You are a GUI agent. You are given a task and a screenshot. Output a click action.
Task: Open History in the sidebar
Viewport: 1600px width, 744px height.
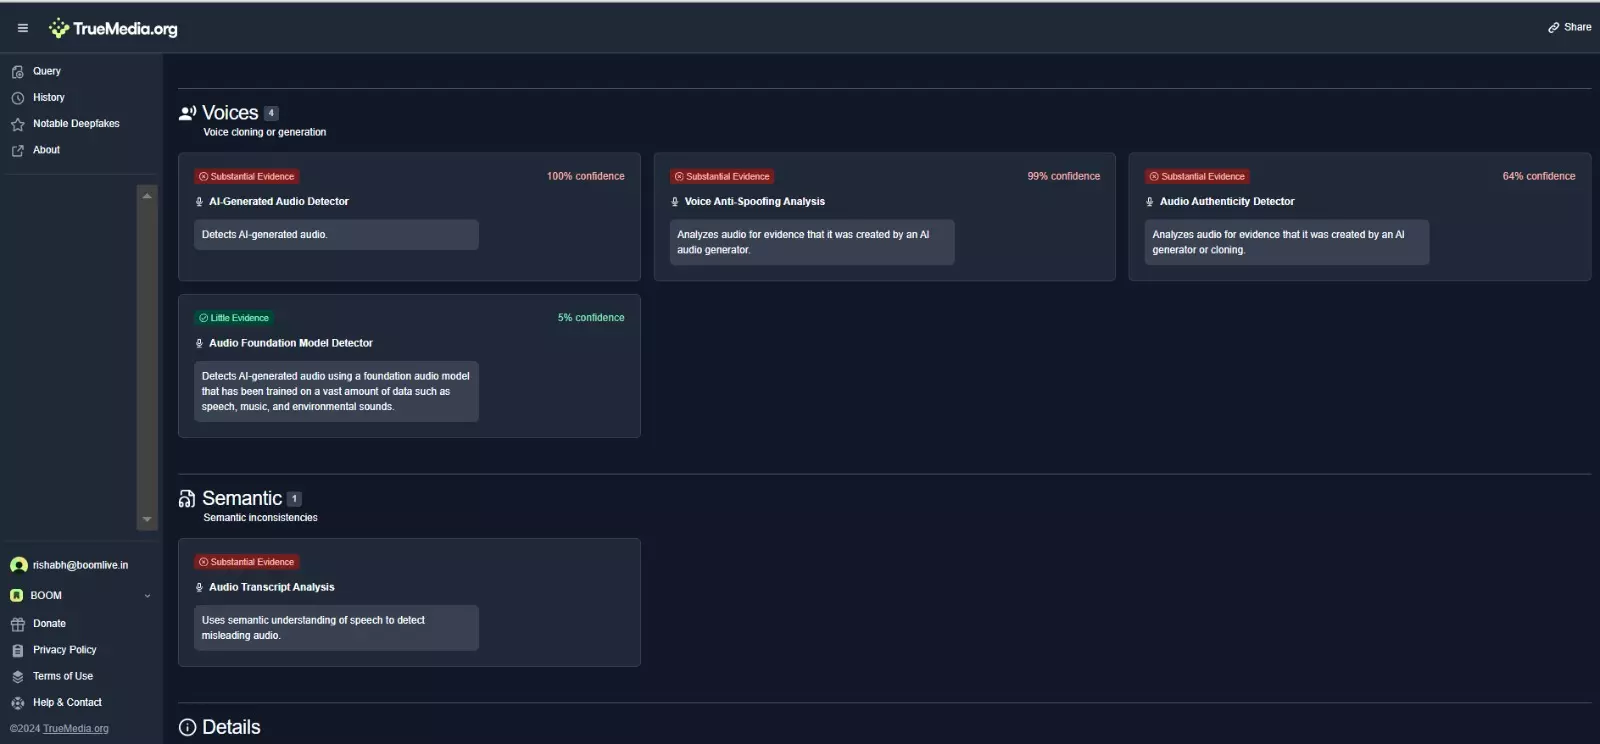pyautogui.click(x=48, y=97)
